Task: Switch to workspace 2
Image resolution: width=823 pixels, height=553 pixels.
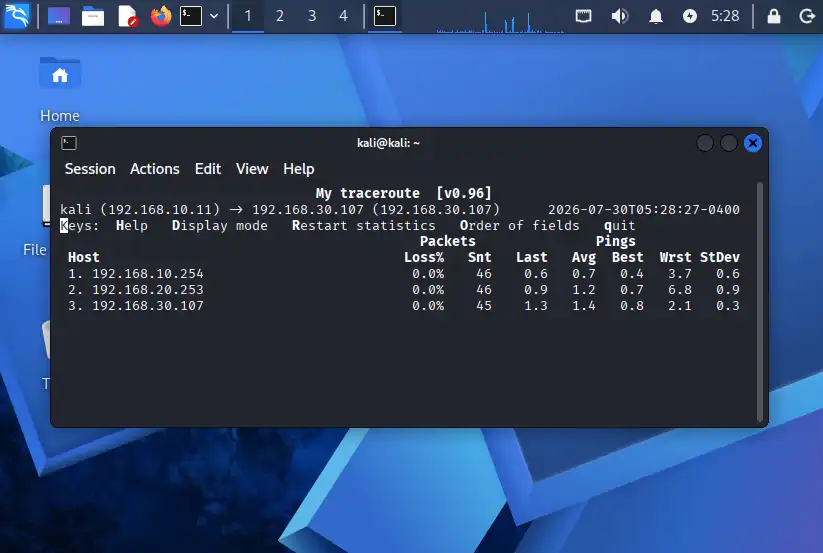Action: coord(280,16)
